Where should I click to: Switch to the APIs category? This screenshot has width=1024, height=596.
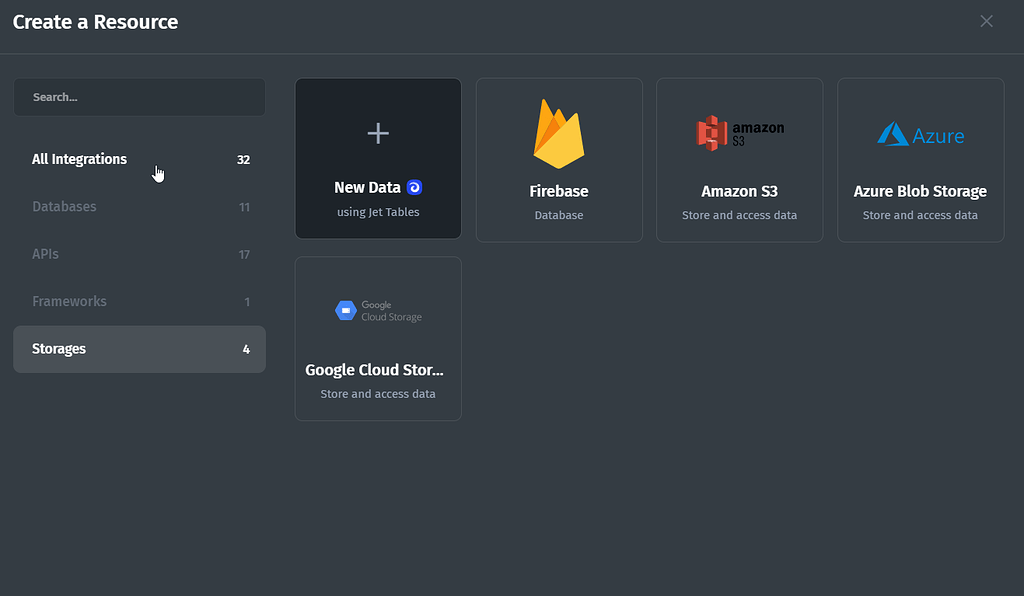pyautogui.click(x=46, y=254)
